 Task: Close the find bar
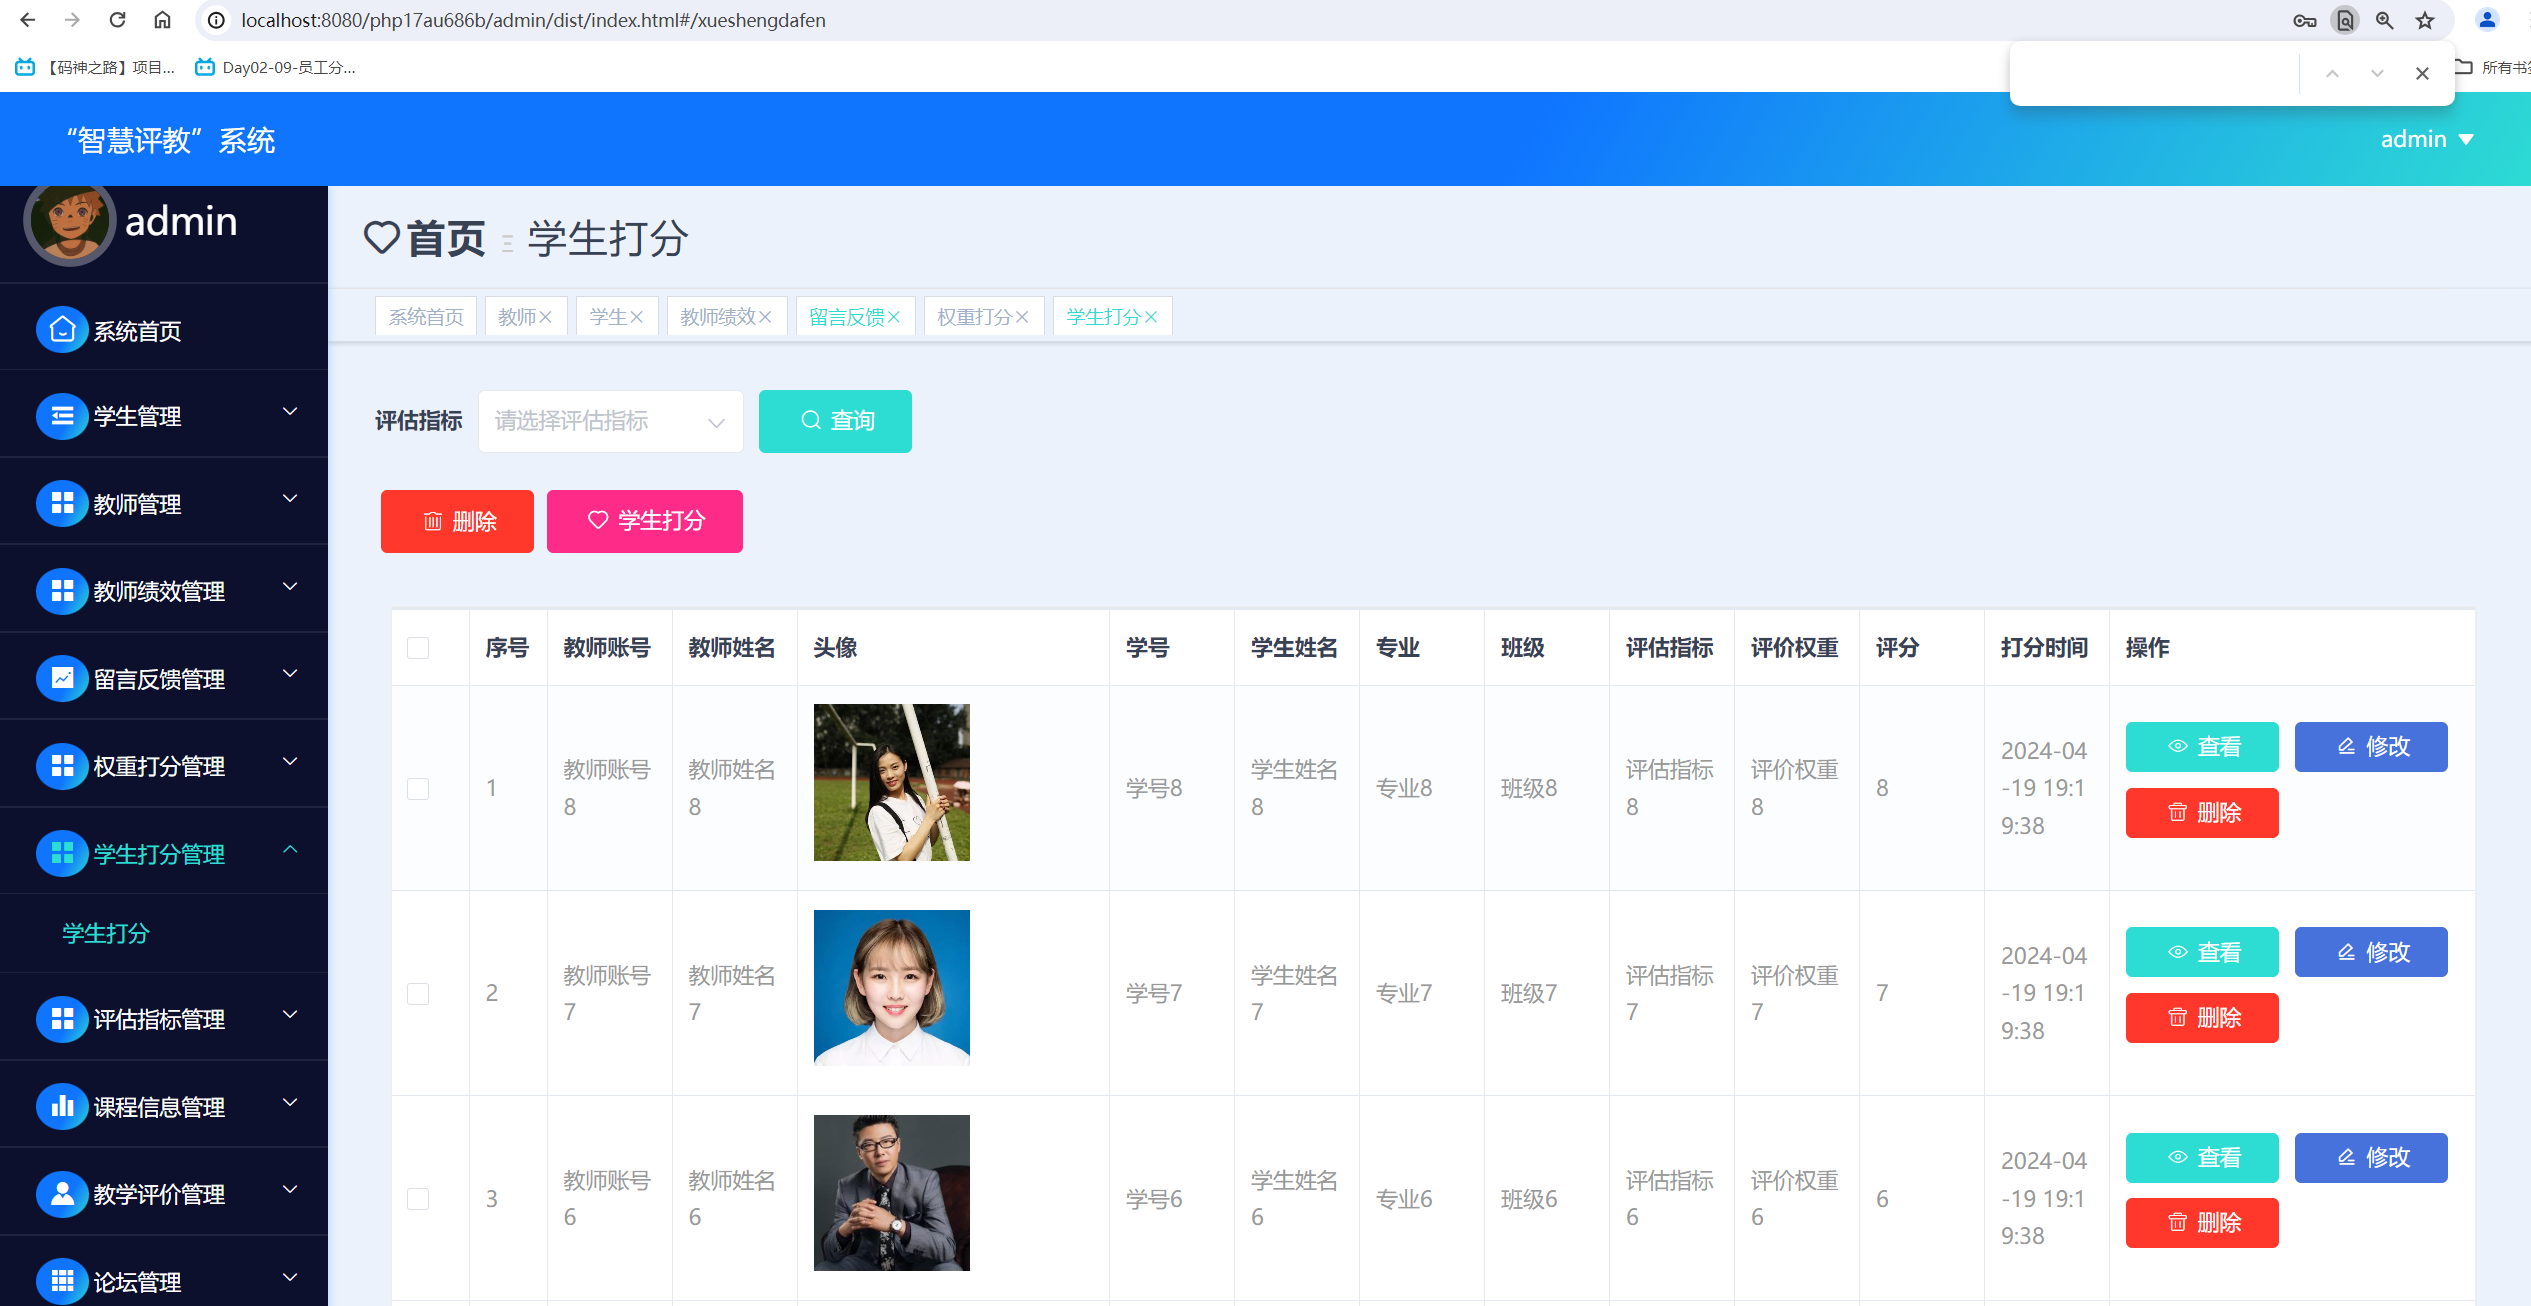2422,73
